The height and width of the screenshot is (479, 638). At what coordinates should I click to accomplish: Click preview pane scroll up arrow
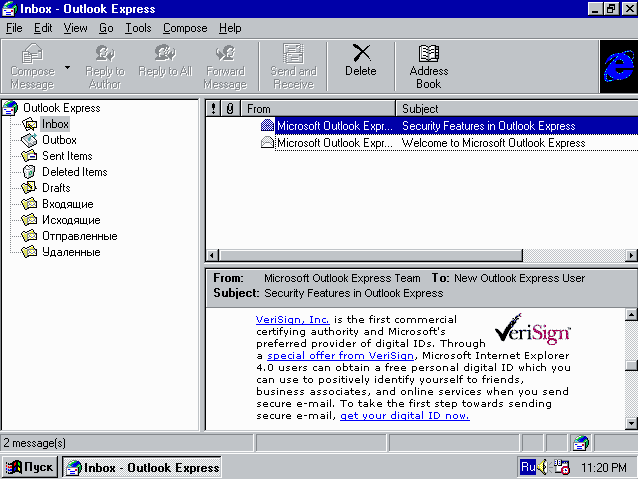click(631, 314)
